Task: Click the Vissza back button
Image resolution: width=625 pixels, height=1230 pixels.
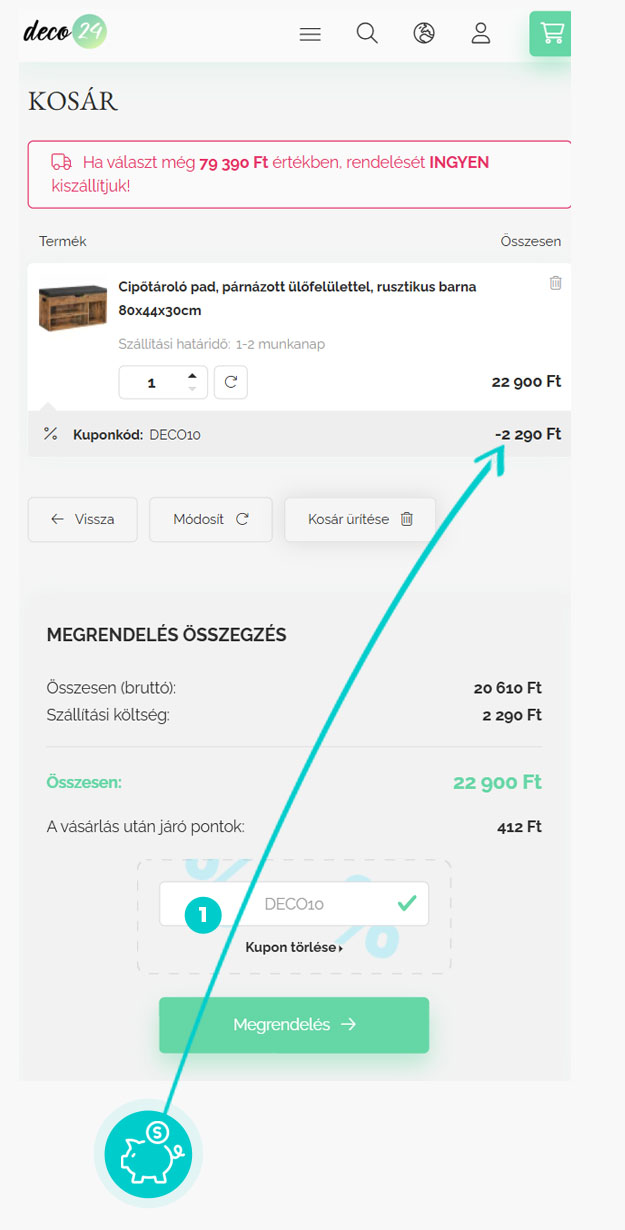Action: click(x=83, y=519)
